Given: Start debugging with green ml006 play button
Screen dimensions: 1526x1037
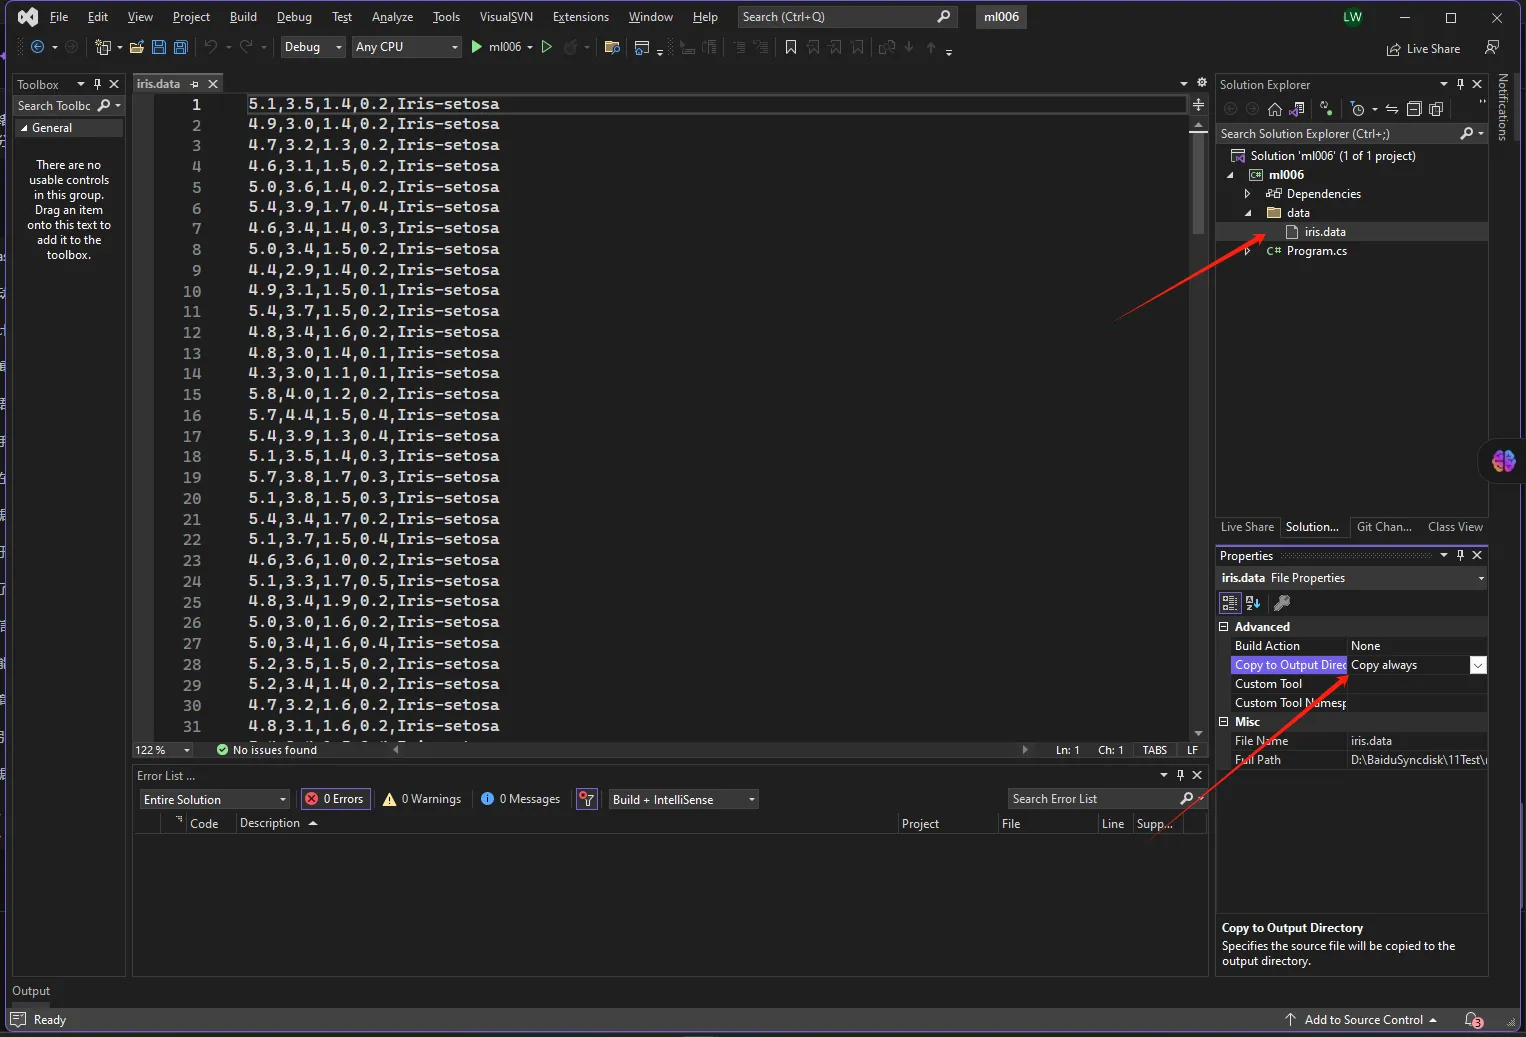Looking at the screenshot, I should [x=497, y=47].
